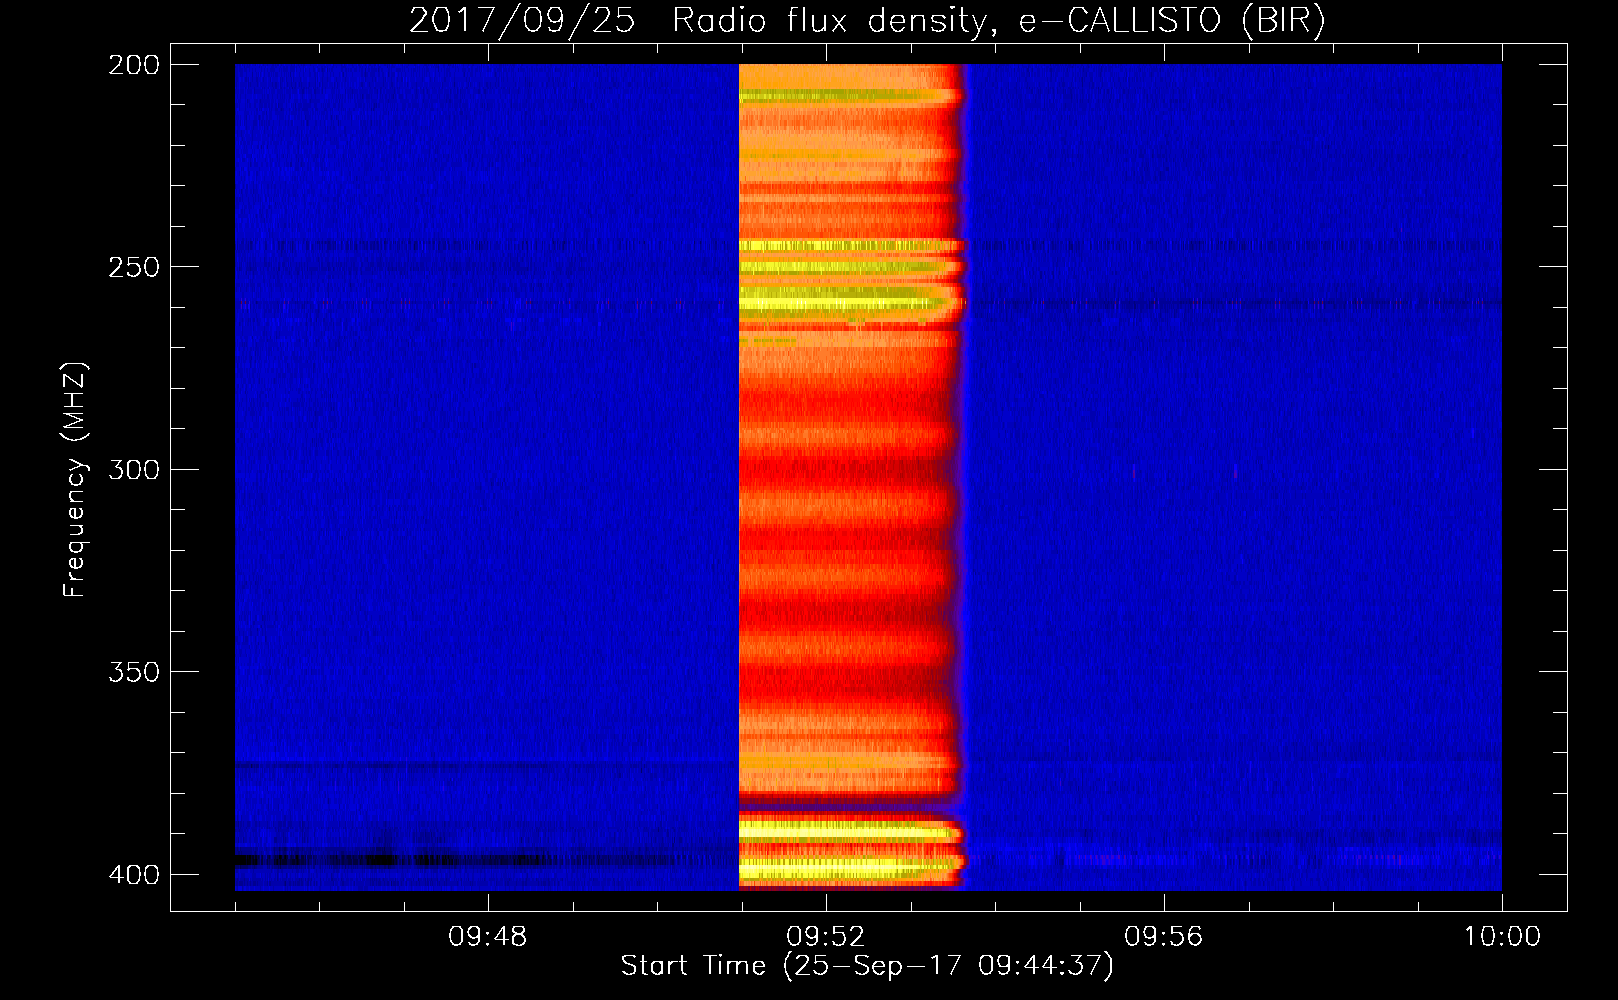Viewport: 1618px width, 1000px height.
Task: Click the 09:56 time tick label
Action: tap(1164, 937)
